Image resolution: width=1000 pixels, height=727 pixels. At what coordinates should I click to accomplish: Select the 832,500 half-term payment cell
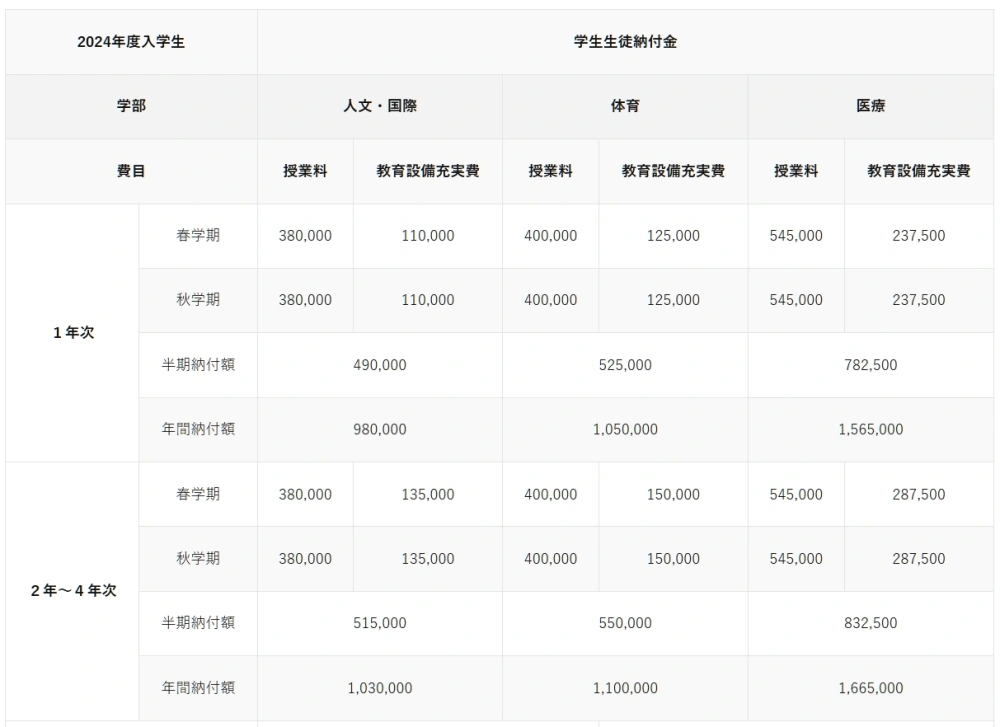coord(870,623)
